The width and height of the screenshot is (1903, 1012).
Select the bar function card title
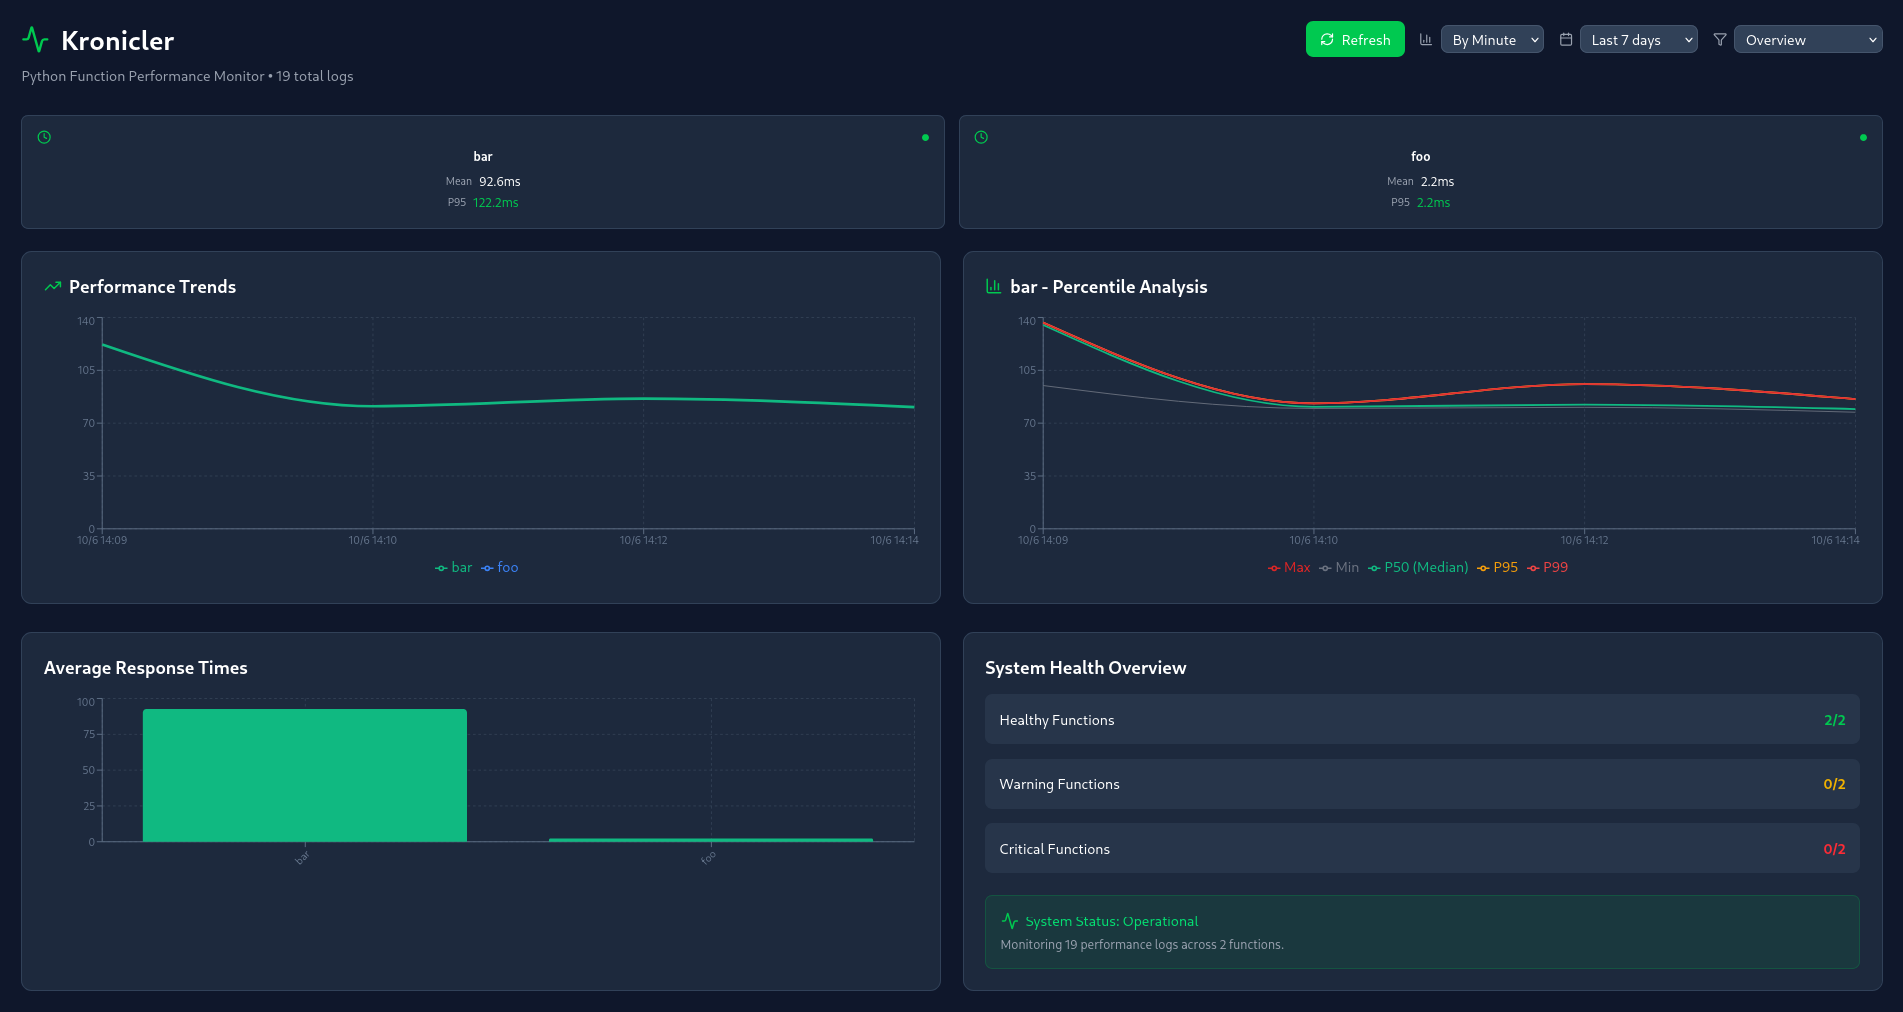tap(483, 157)
